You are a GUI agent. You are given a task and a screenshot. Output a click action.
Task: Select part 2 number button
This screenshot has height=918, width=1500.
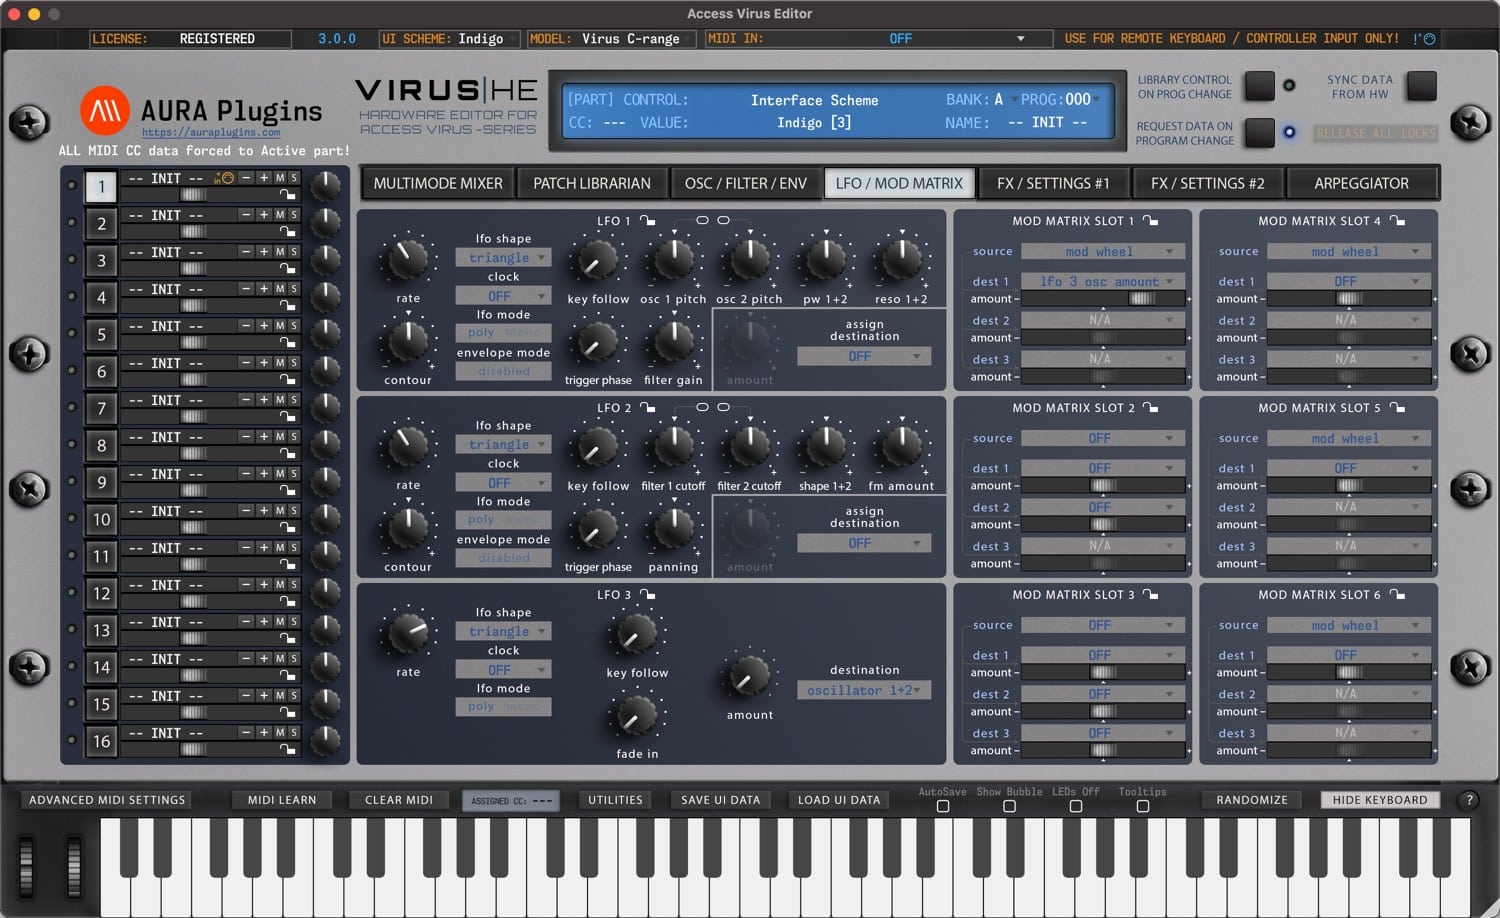click(101, 224)
